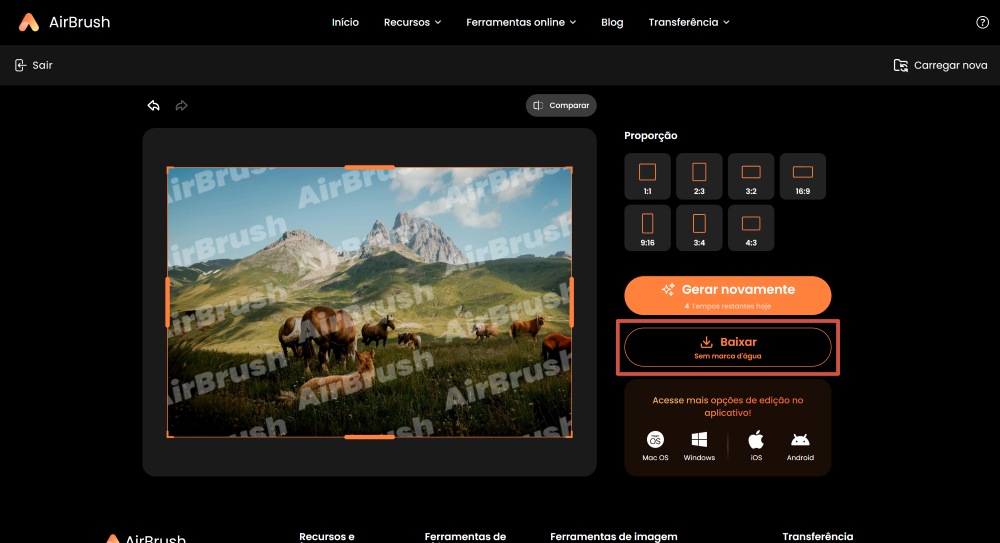This screenshot has height=543, width=1000.
Task: Click the Windows download icon
Action: [699, 440]
